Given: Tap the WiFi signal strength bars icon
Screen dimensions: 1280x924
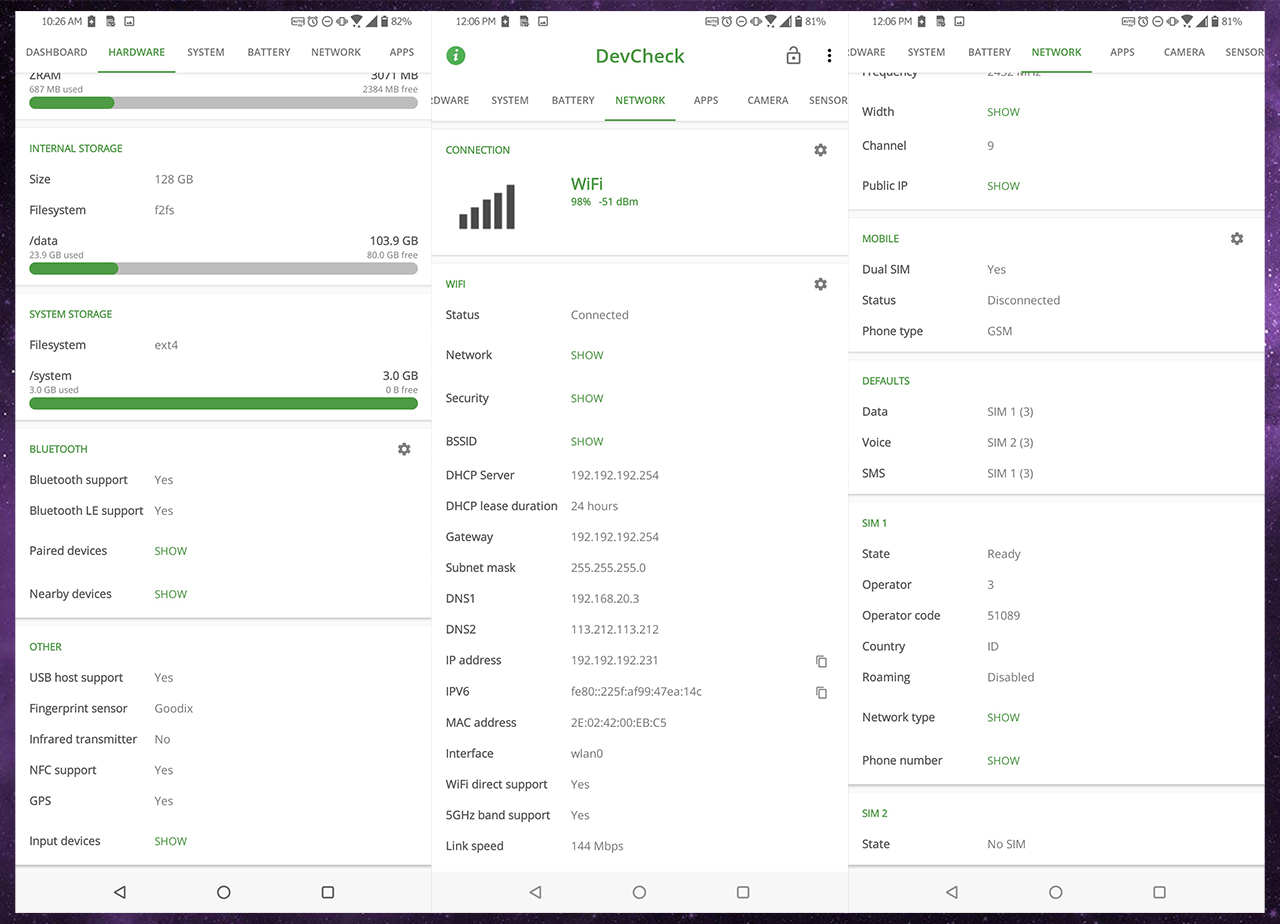Looking at the screenshot, I should [x=487, y=206].
